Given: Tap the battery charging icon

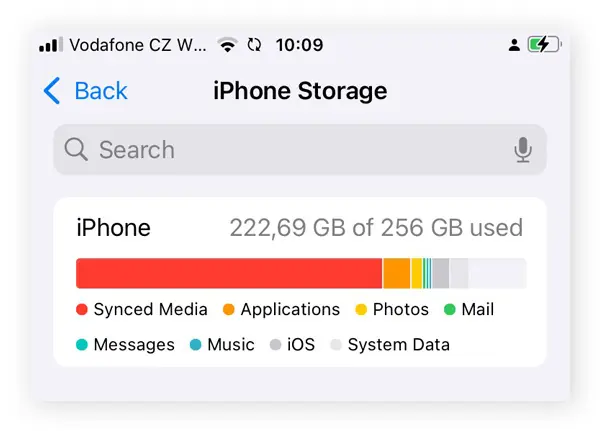Looking at the screenshot, I should point(545,44).
